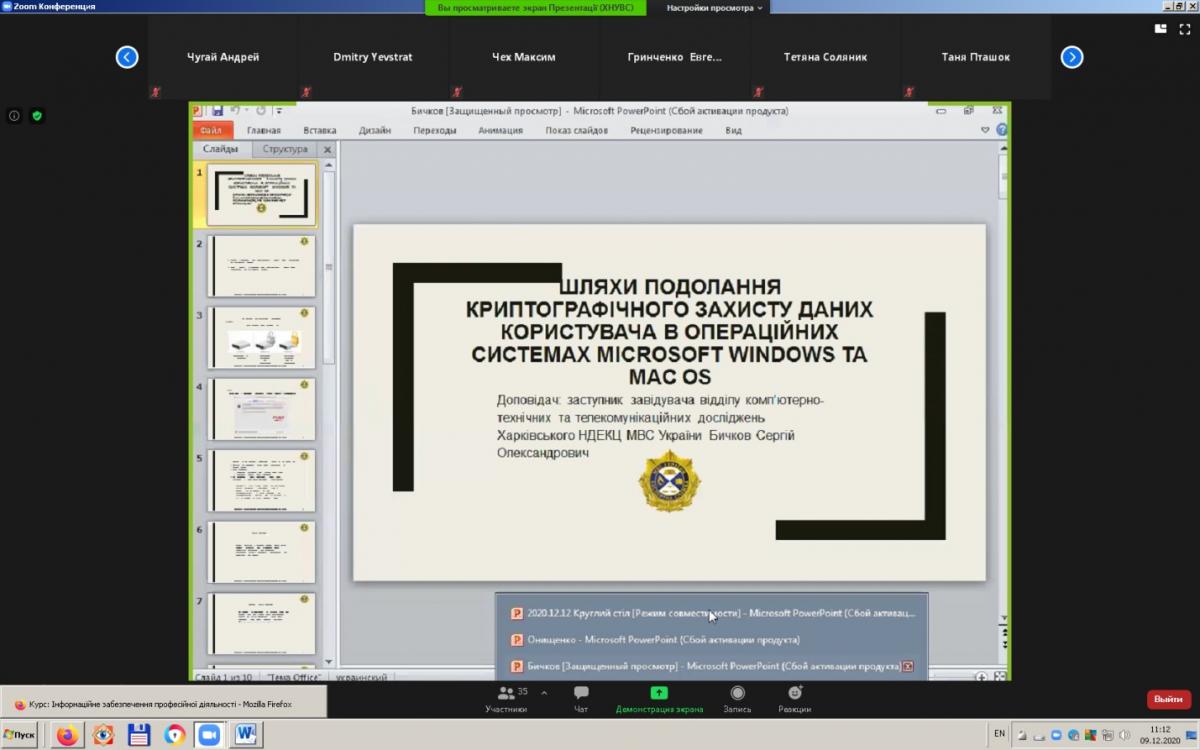Open the Реакции reactions menu
The image size is (1200, 750).
point(795,699)
